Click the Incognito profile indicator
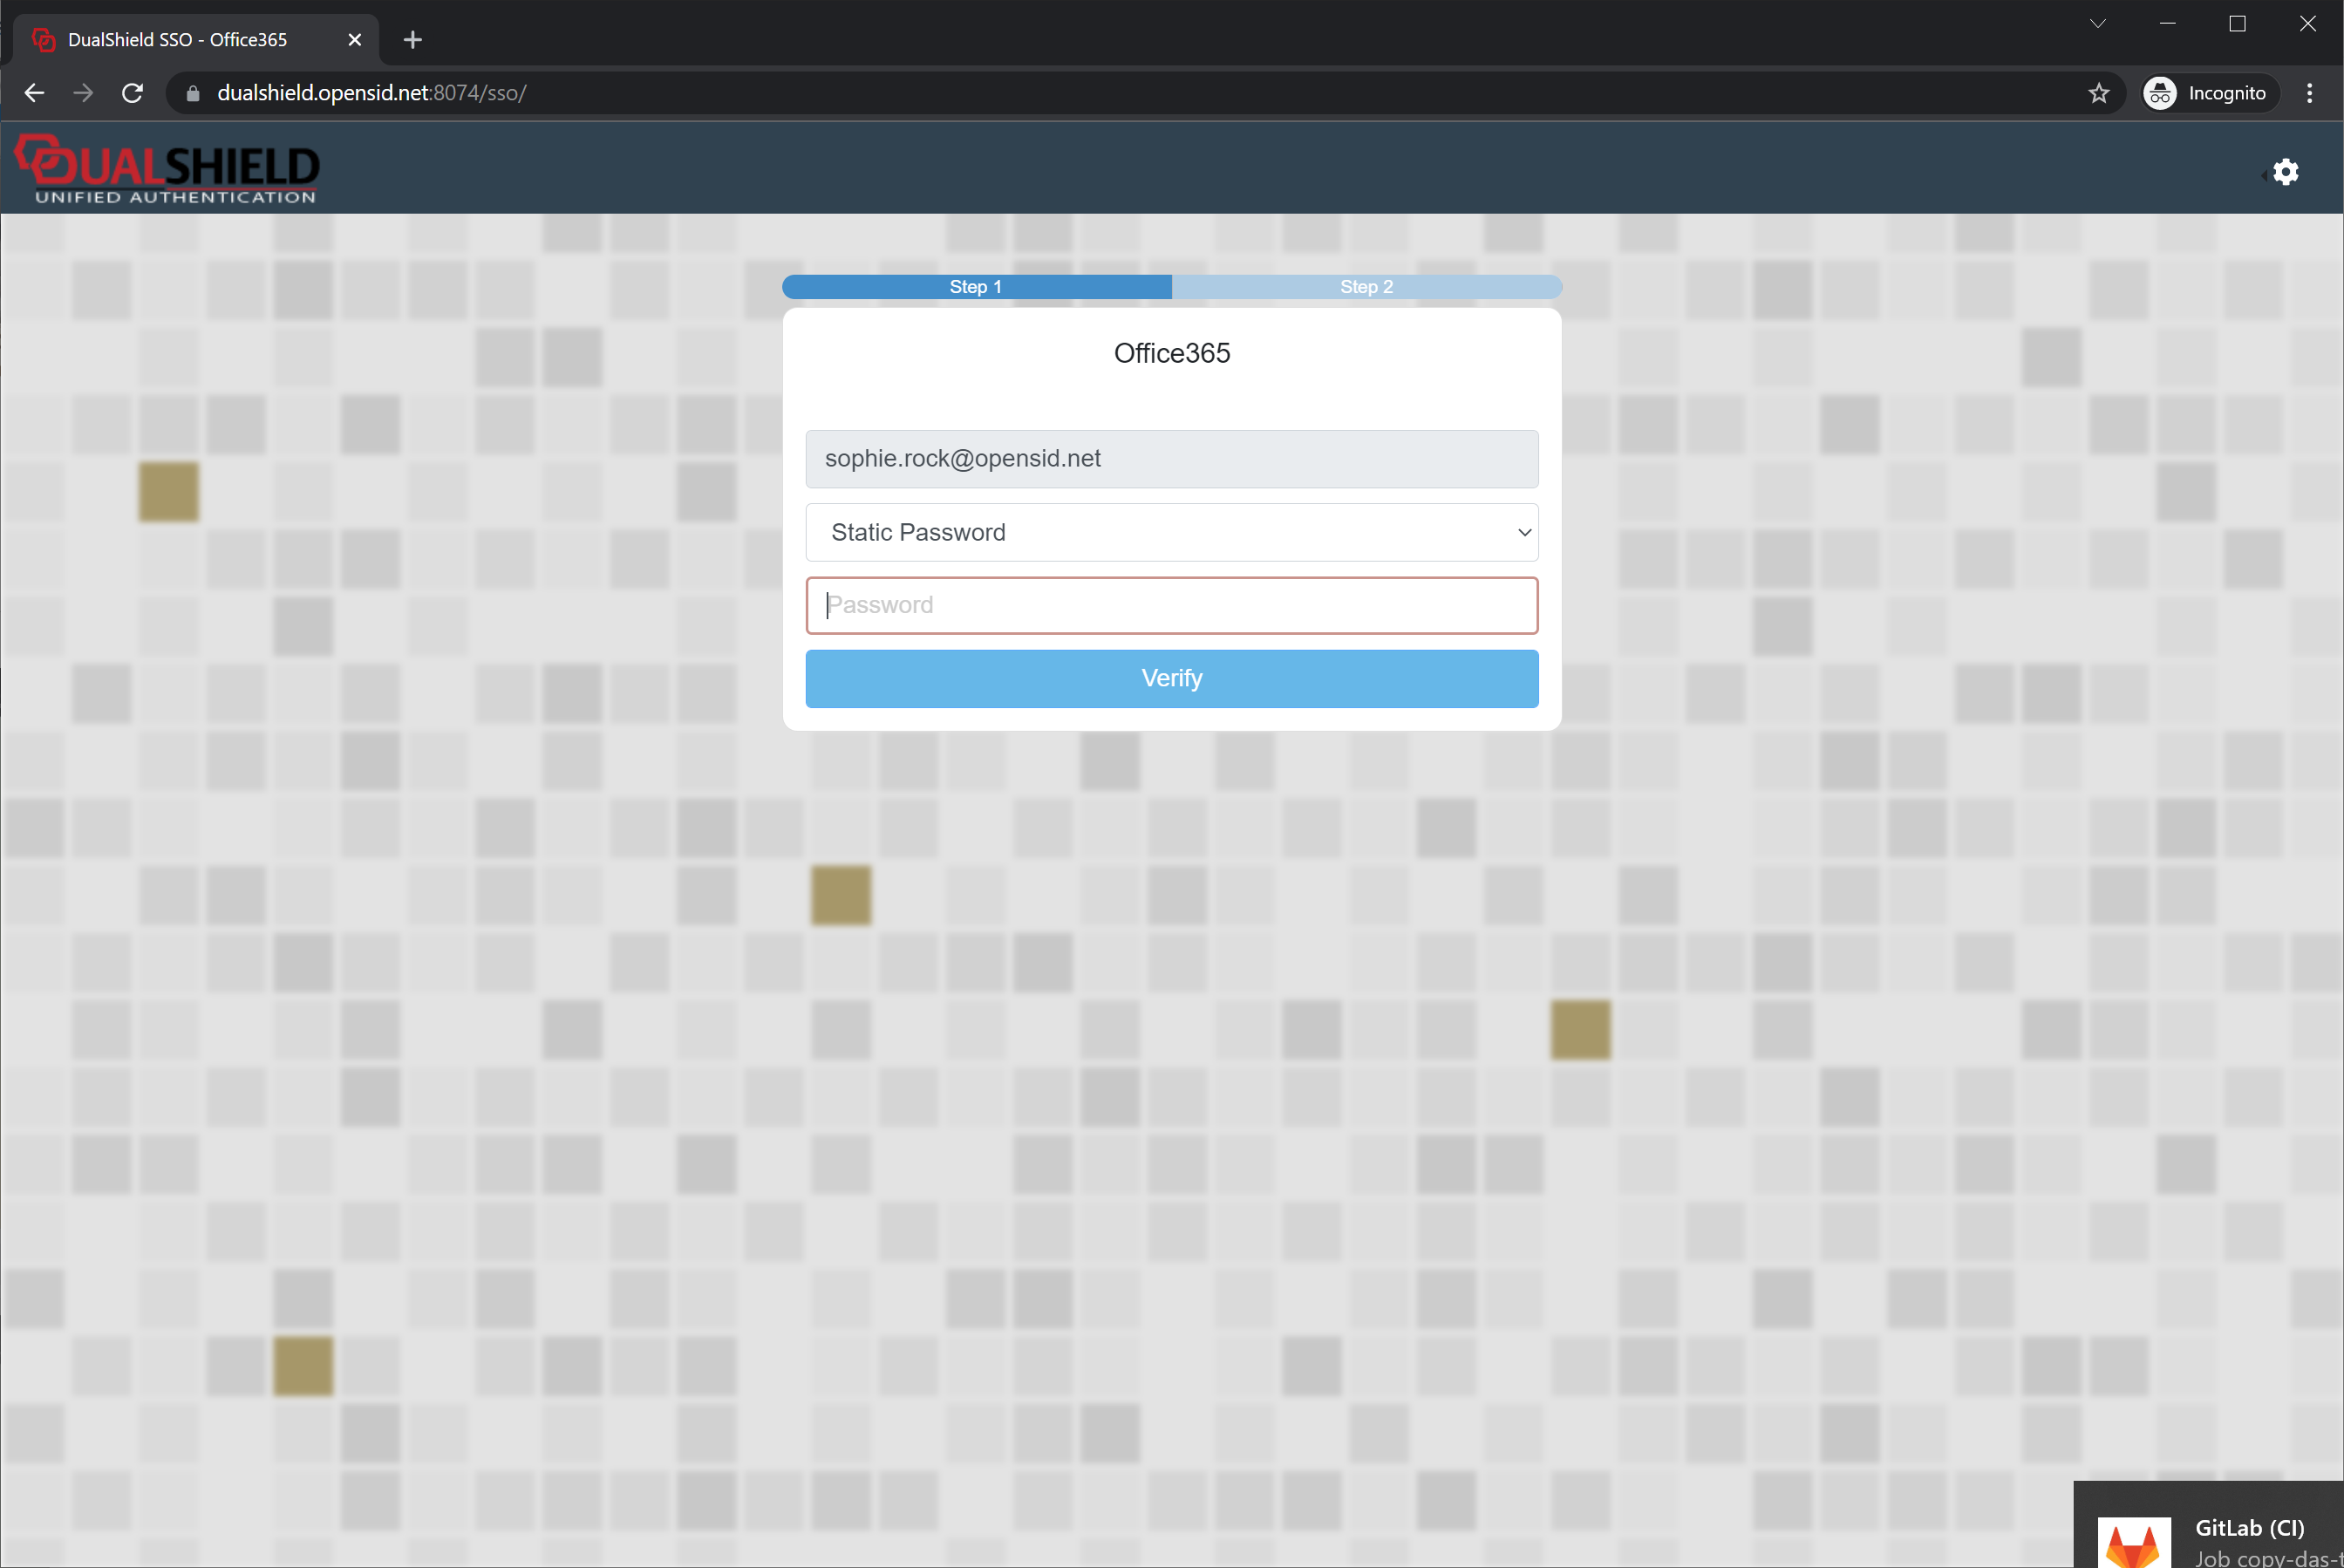2344x1568 pixels. [x=2208, y=93]
